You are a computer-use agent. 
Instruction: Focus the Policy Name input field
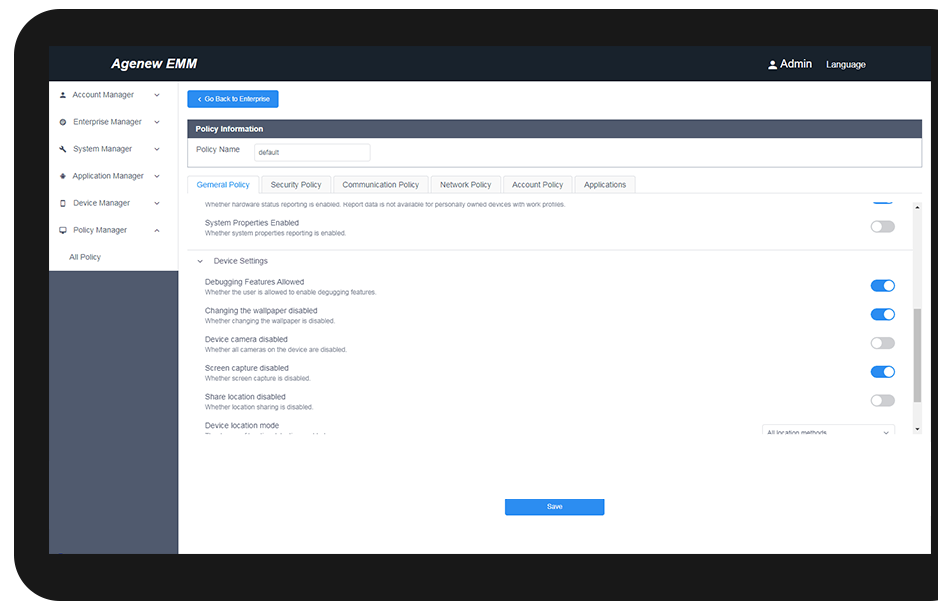point(312,152)
